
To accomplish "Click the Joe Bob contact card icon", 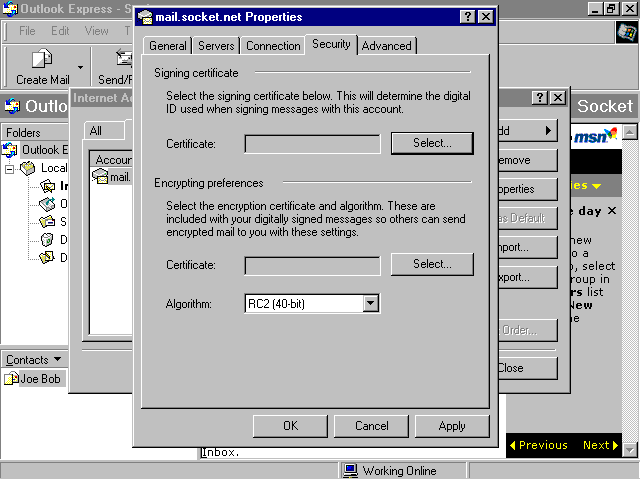I will 11,378.
